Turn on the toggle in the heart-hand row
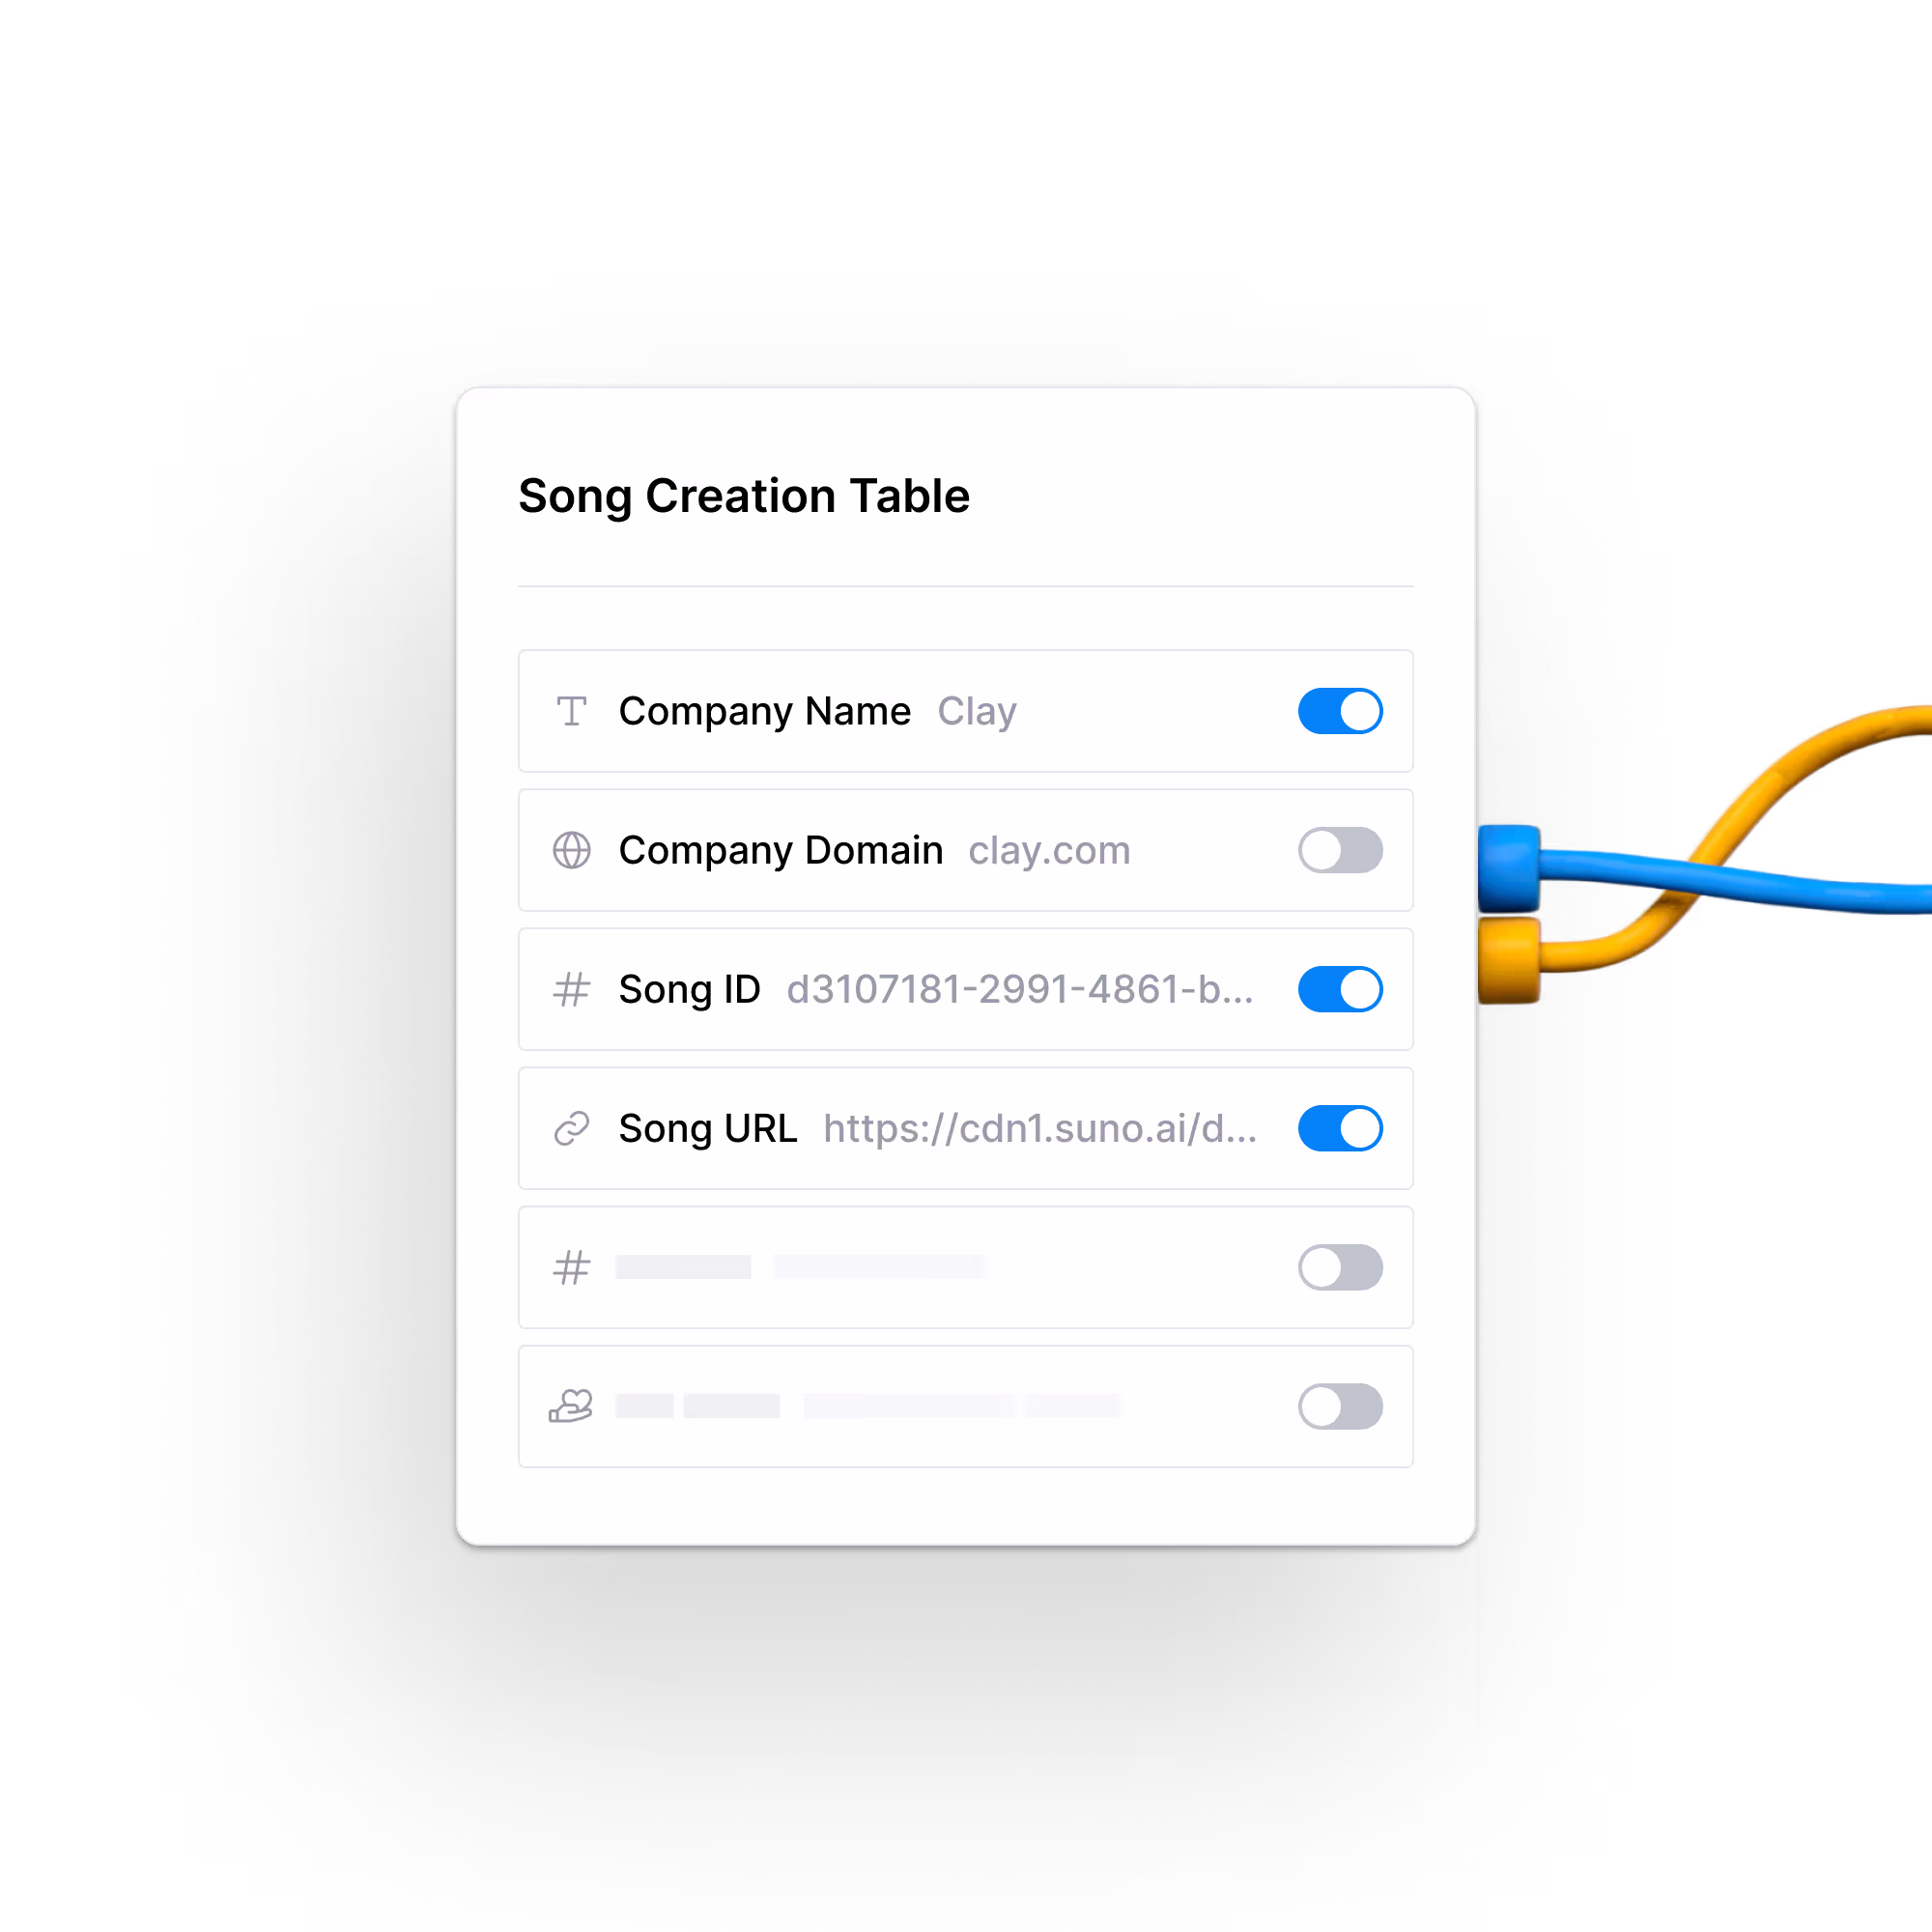This screenshot has width=1932, height=1932. (1340, 1406)
